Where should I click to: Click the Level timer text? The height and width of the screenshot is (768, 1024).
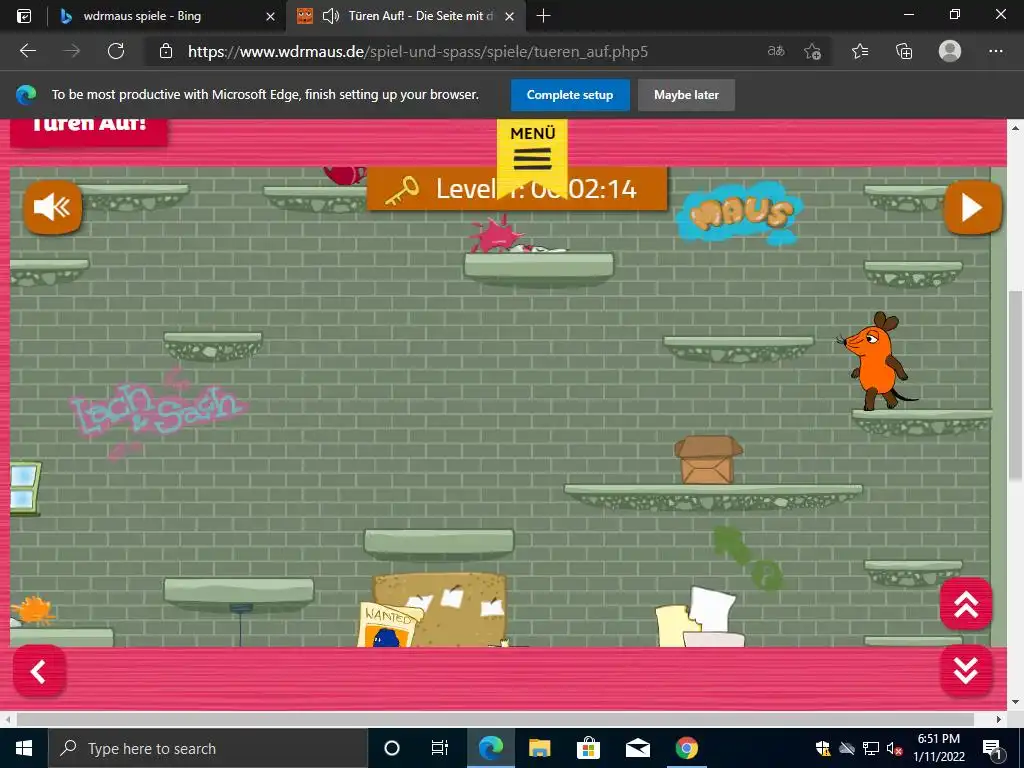pos(536,189)
